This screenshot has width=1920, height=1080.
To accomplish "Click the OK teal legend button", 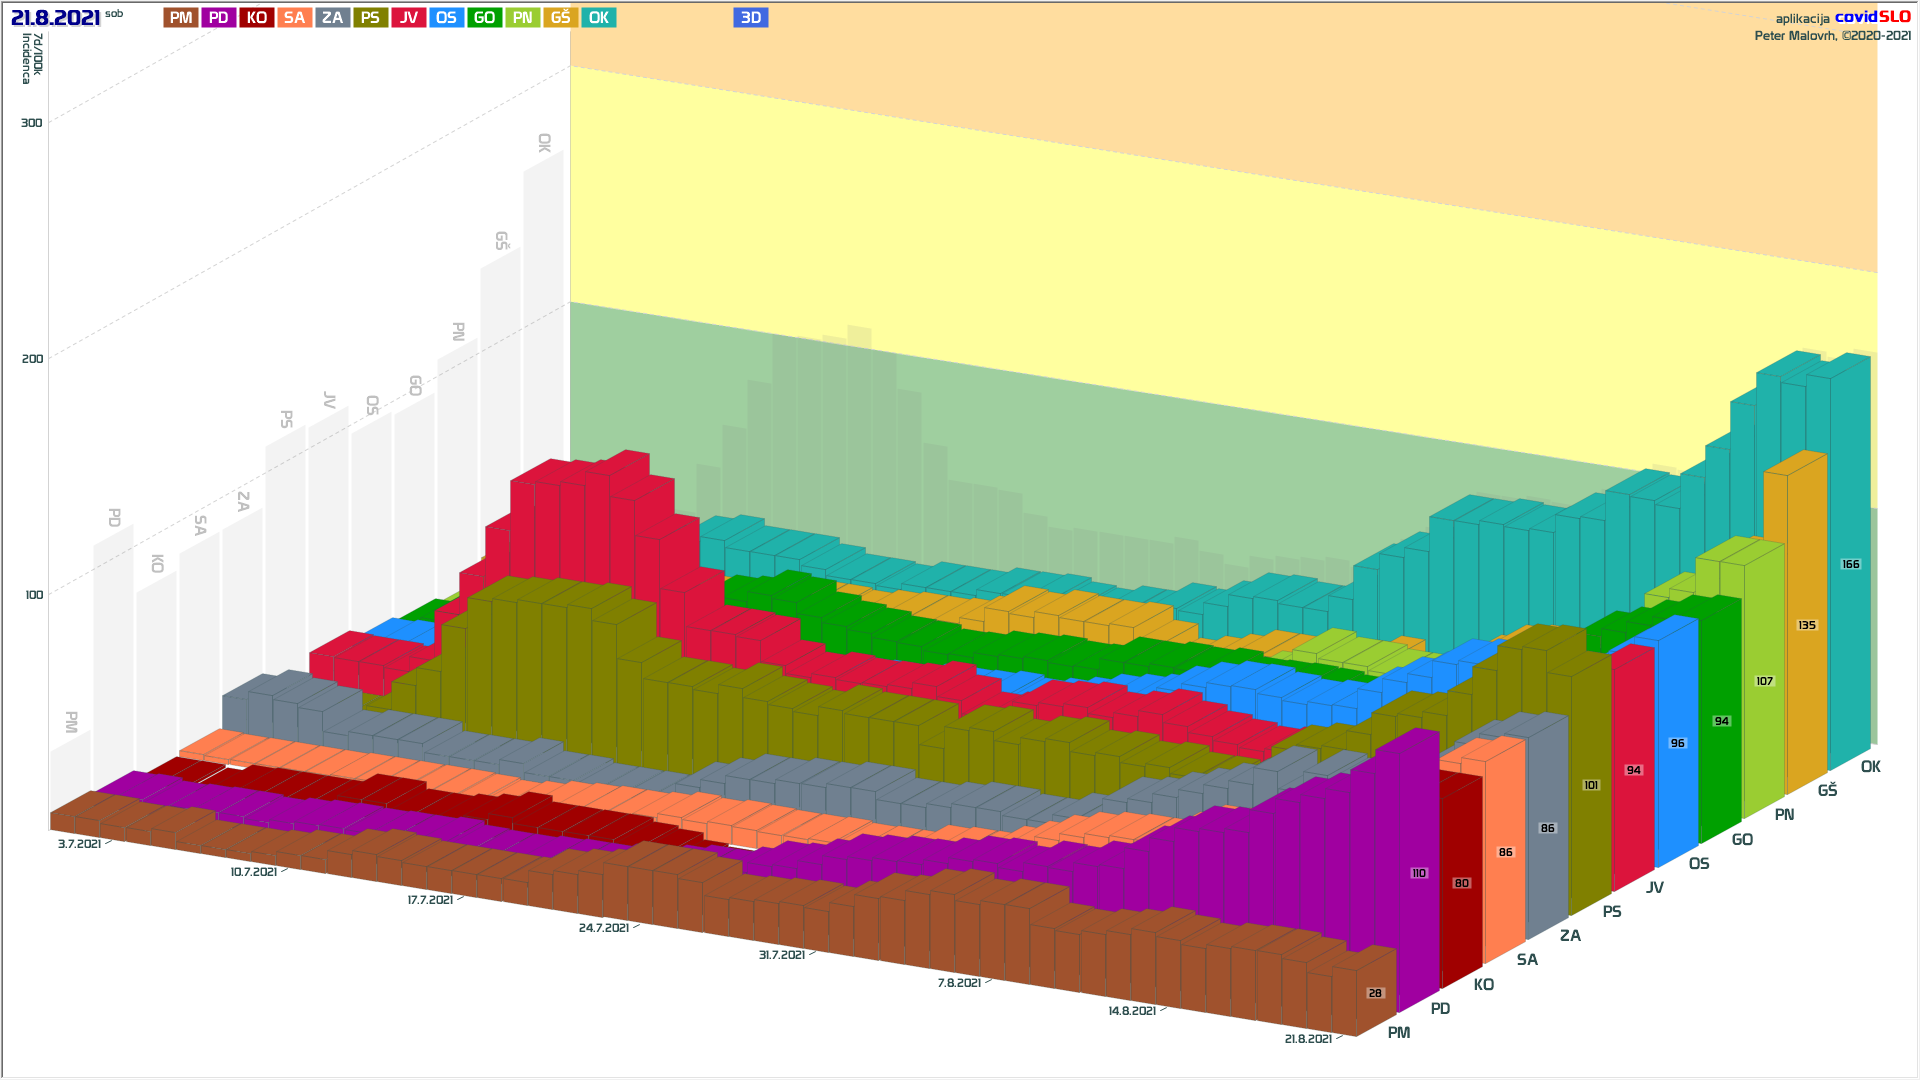I will point(598,17).
